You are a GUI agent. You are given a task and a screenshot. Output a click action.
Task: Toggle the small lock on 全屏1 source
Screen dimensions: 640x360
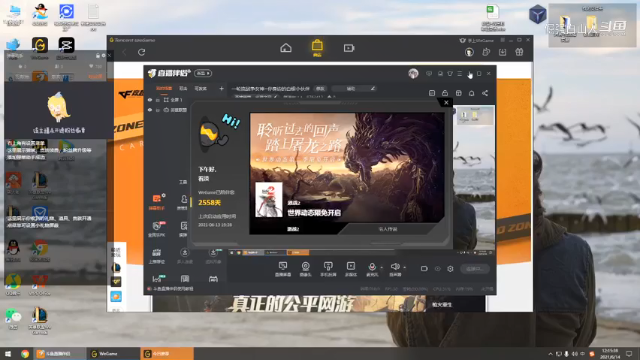(x=158, y=100)
